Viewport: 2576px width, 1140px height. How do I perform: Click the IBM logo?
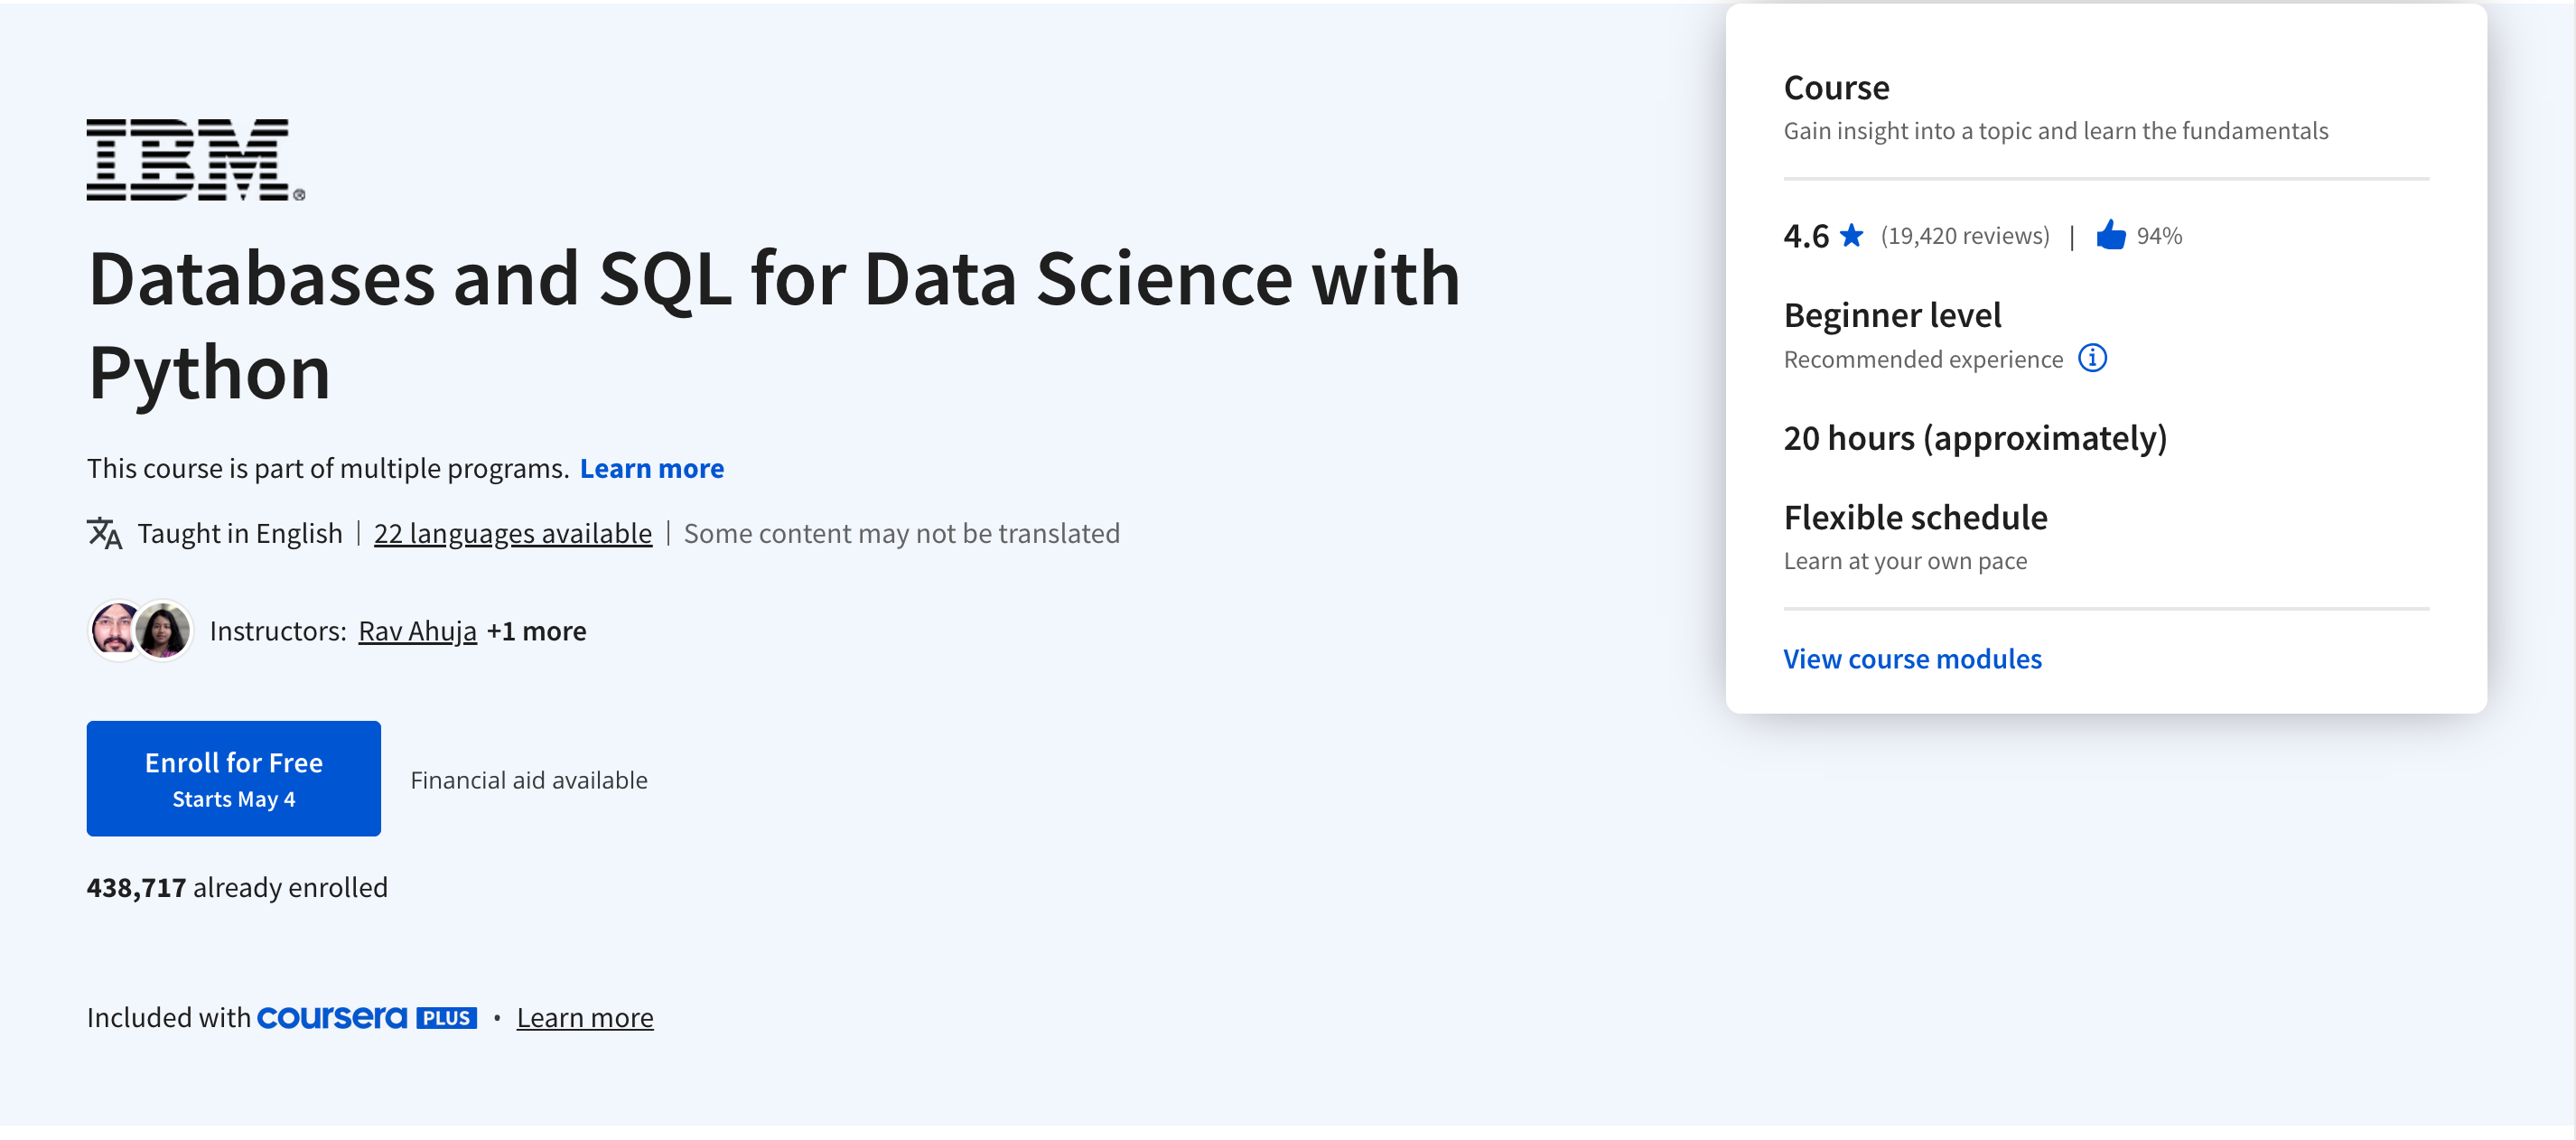tap(196, 160)
